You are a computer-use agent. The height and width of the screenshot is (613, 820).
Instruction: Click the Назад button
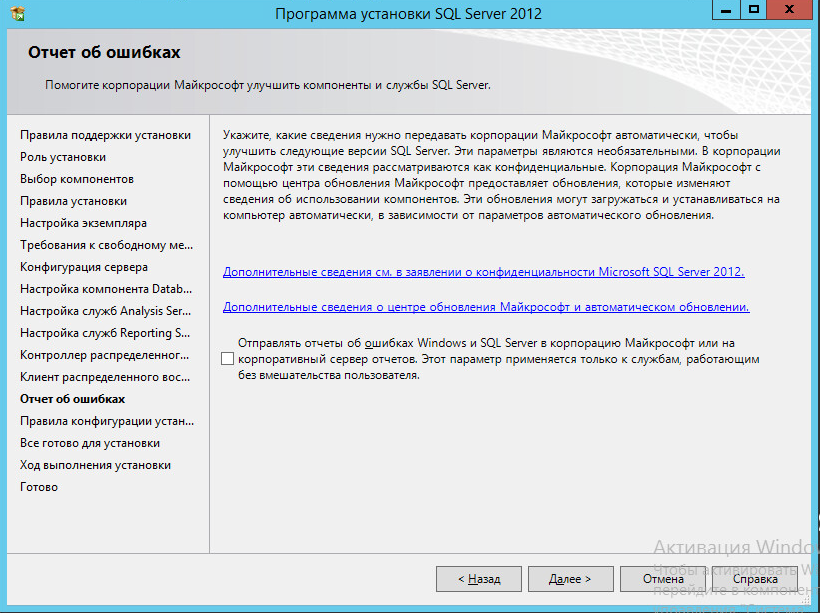click(479, 579)
